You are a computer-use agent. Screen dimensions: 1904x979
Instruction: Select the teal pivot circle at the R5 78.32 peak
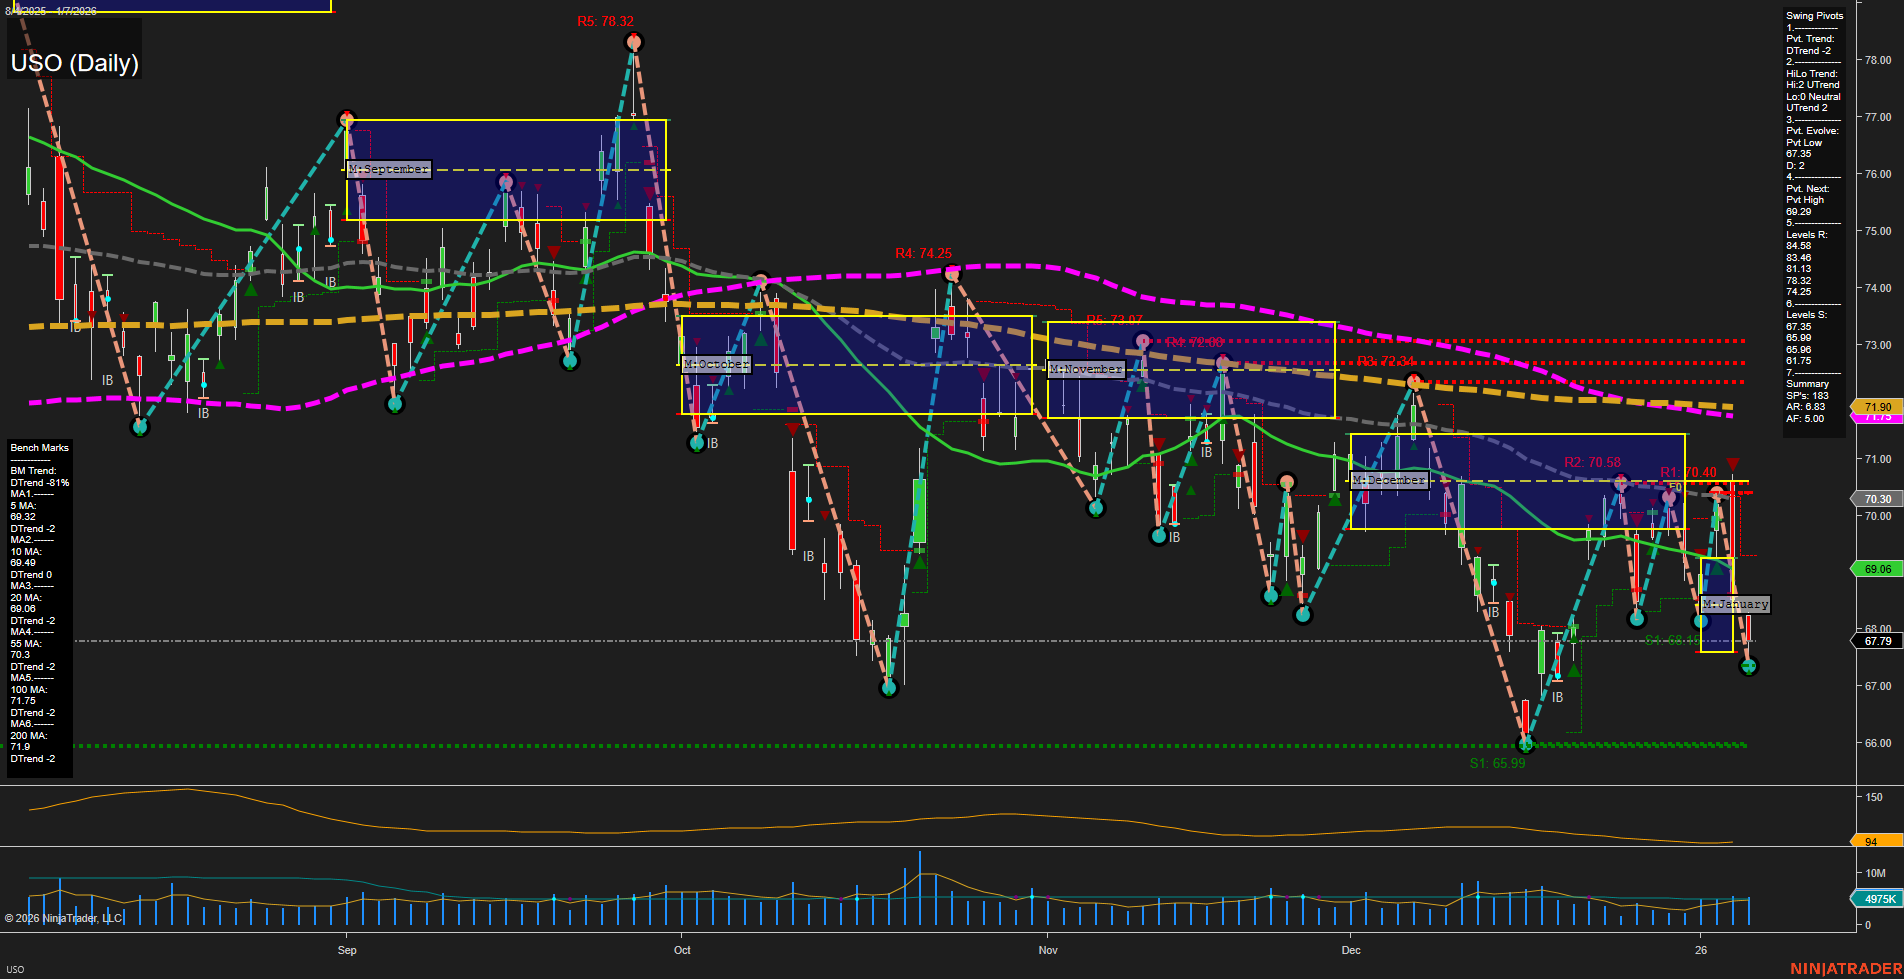click(x=633, y=41)
